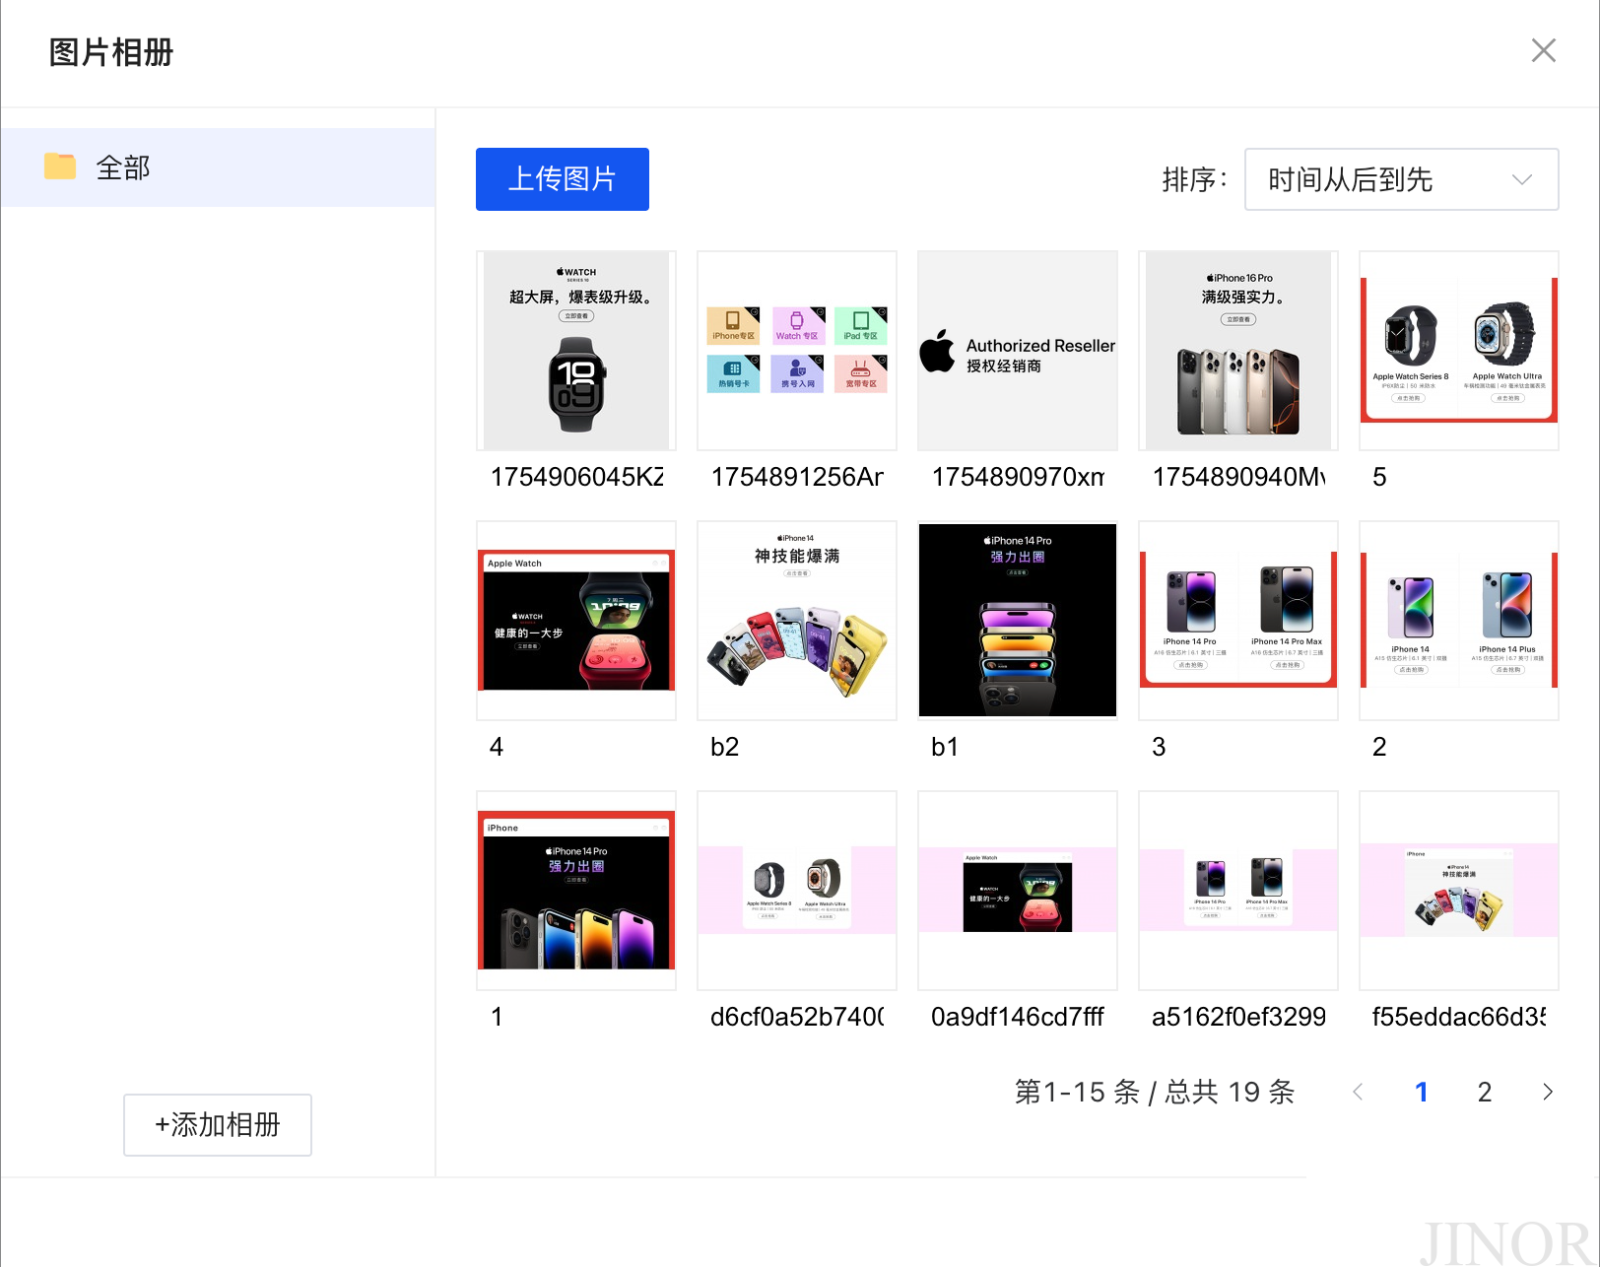The height and width of the screenshot is (1267, 1600).
Task: Select the thumbnail labeled 4
Action: [576, 620]
